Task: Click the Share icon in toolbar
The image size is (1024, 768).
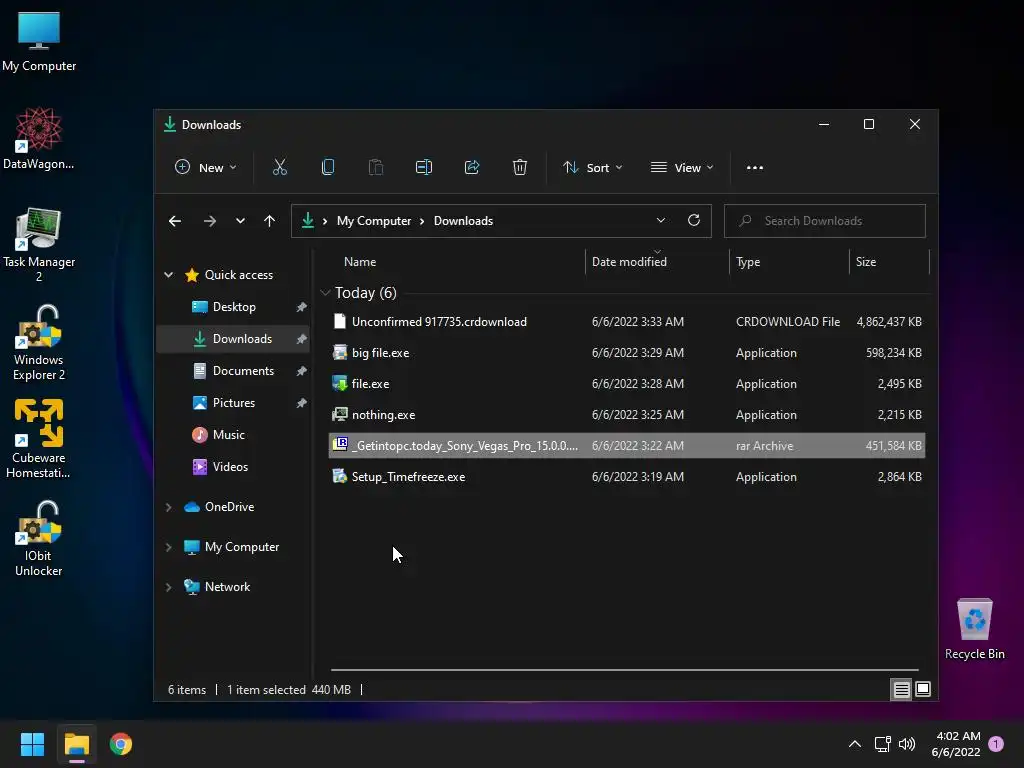Action: click(x=472, y=168)
